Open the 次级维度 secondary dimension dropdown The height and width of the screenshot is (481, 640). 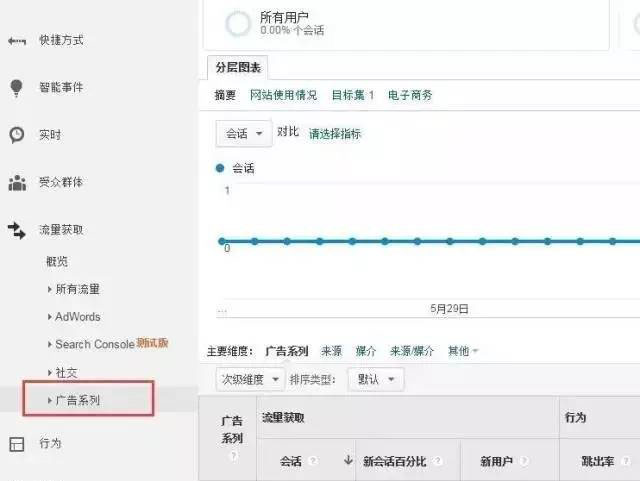pos(250,380)
